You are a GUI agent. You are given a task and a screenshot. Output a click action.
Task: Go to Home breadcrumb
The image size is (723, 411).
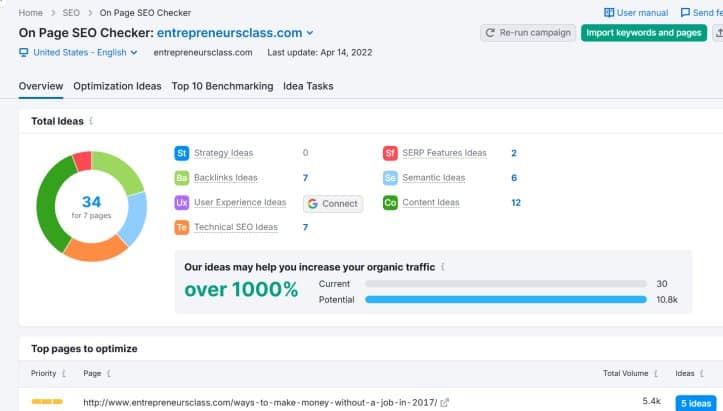[x=30, y=13]
